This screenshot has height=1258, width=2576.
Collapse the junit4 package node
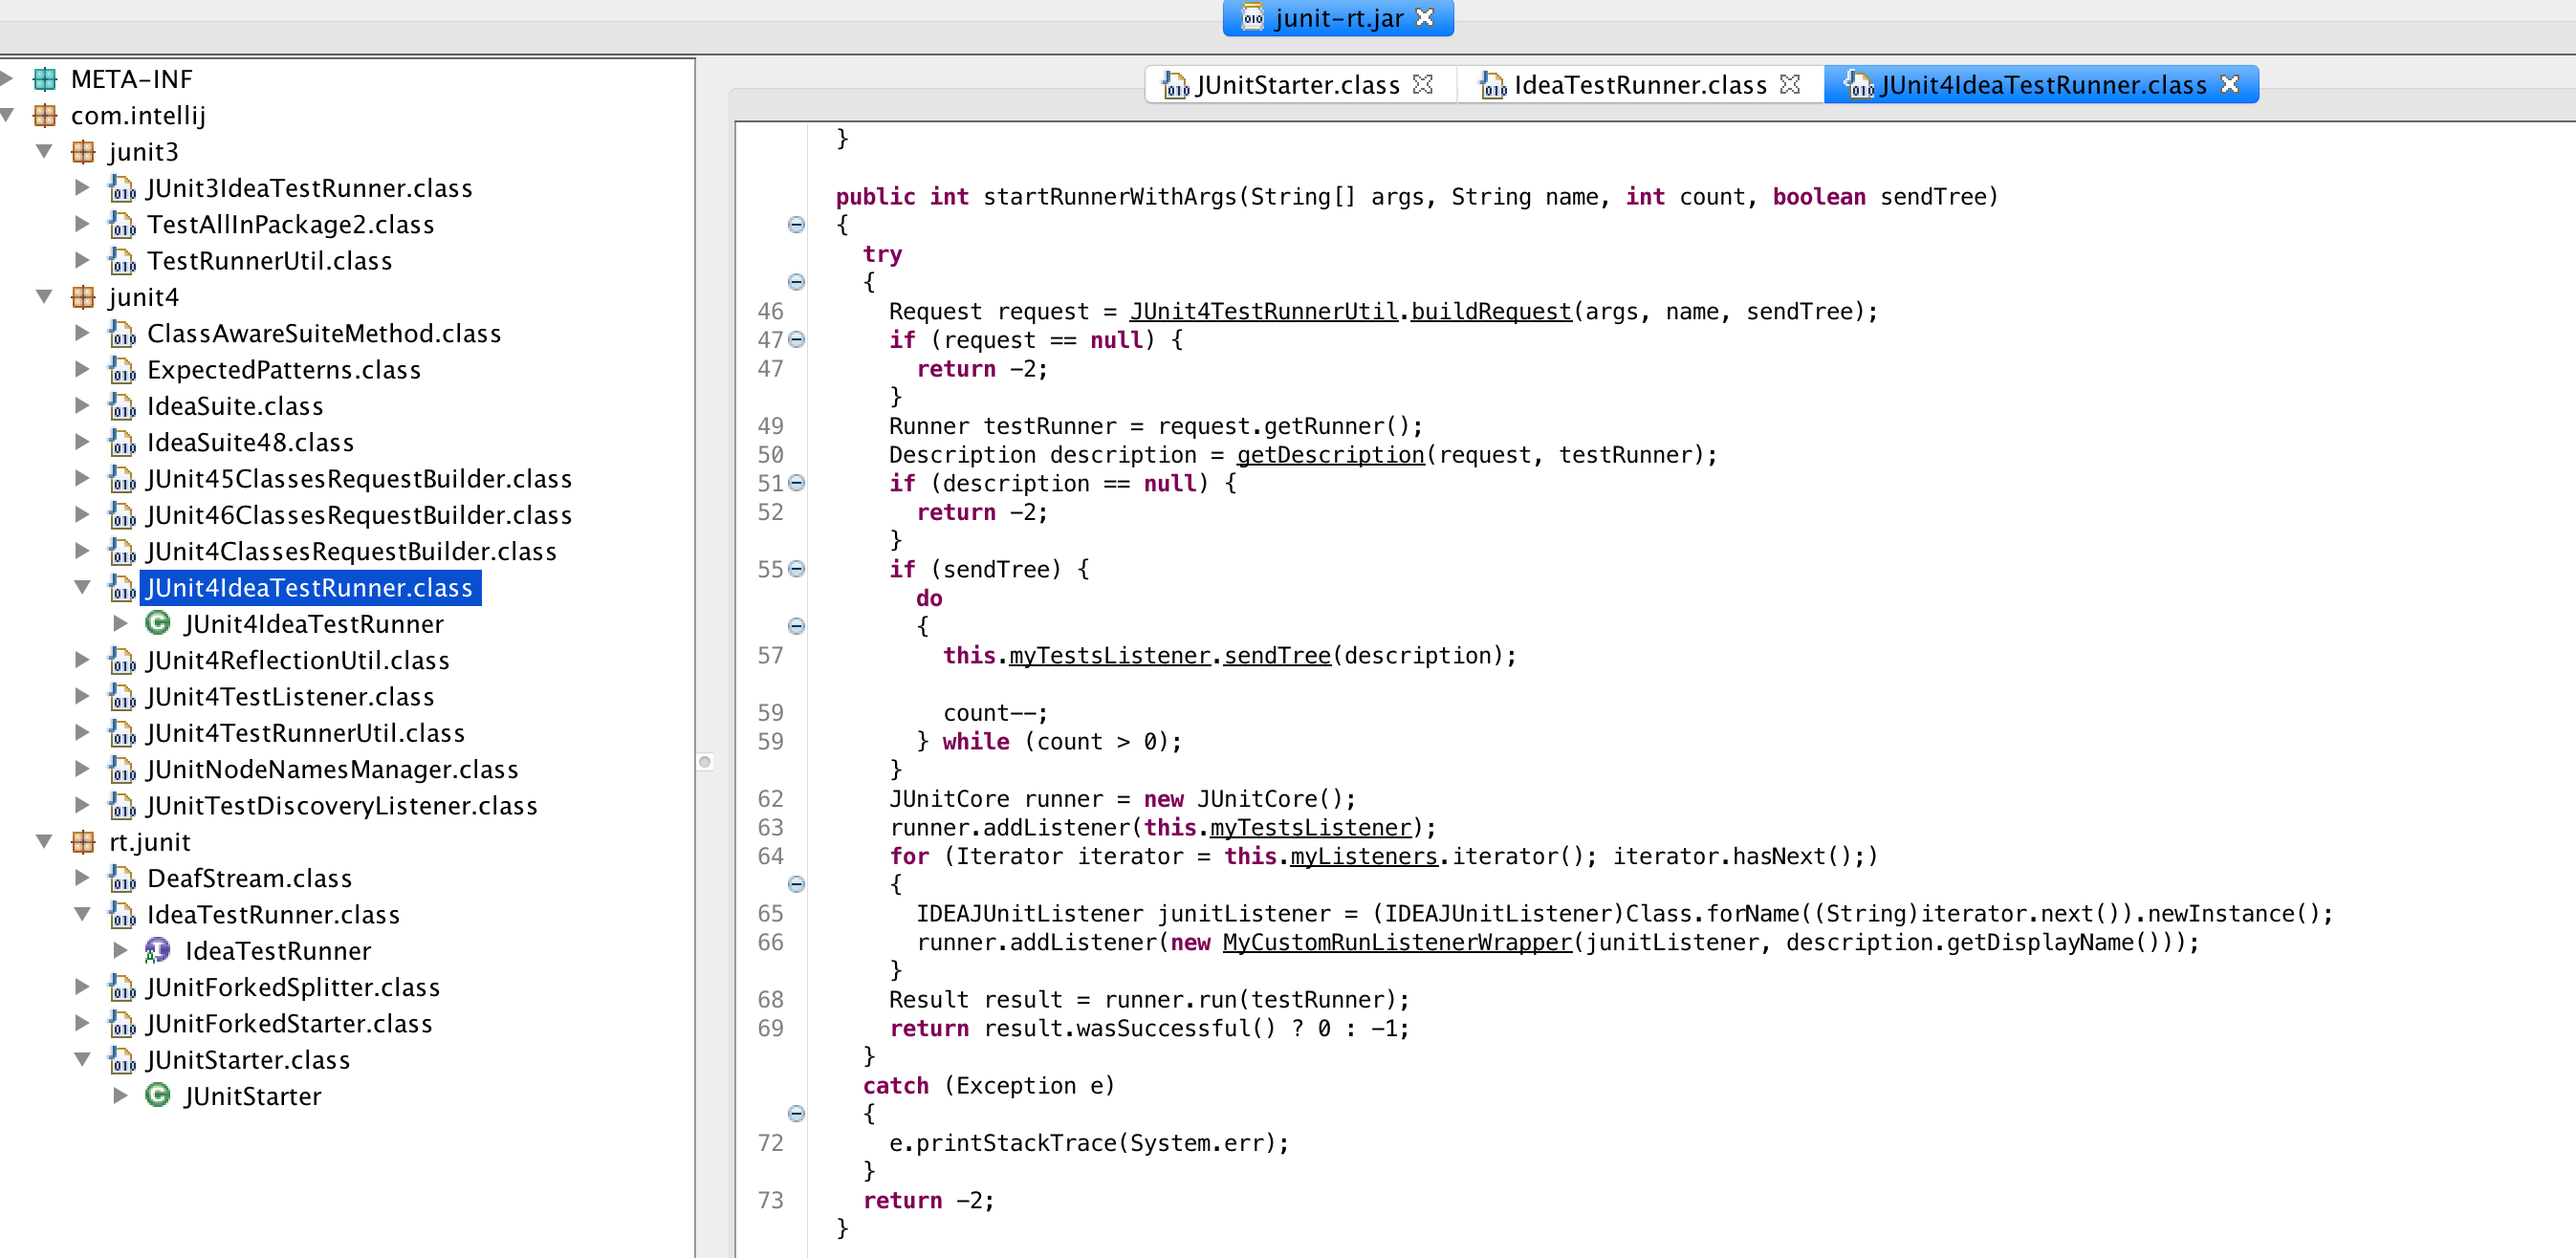[44, 297]
